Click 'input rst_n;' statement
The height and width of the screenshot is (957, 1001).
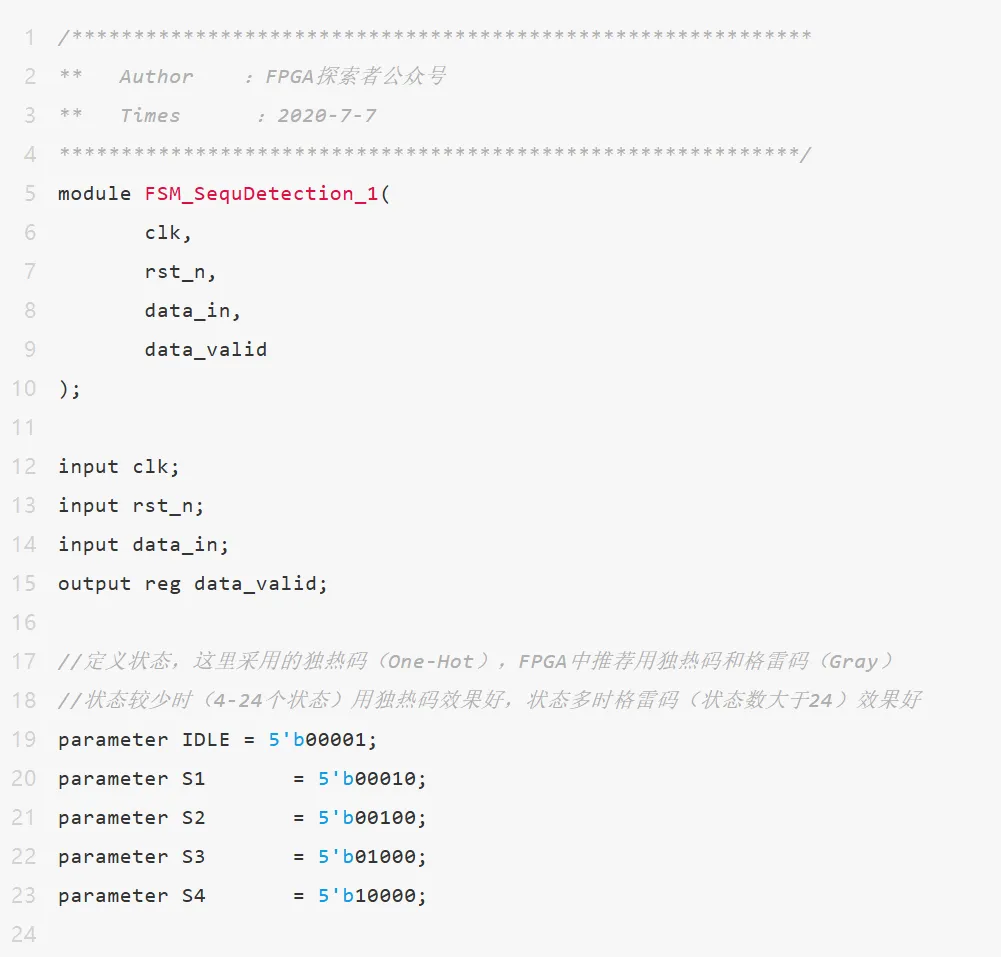131,506
